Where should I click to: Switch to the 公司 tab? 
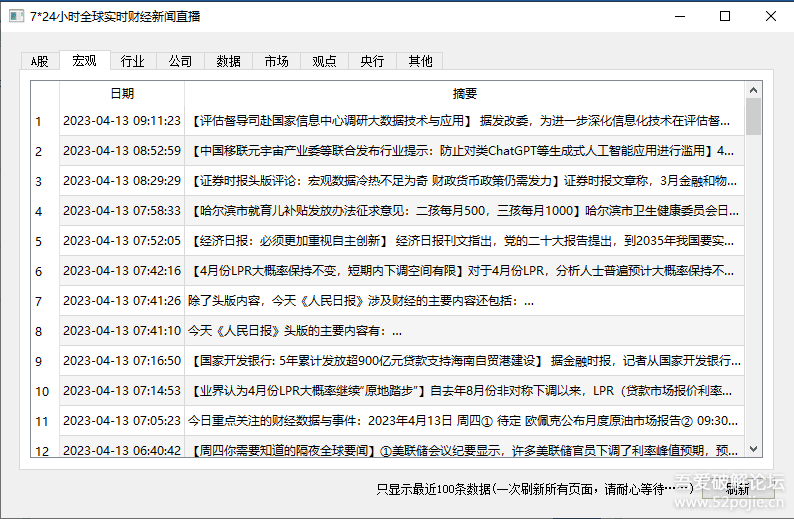(180, 61)
